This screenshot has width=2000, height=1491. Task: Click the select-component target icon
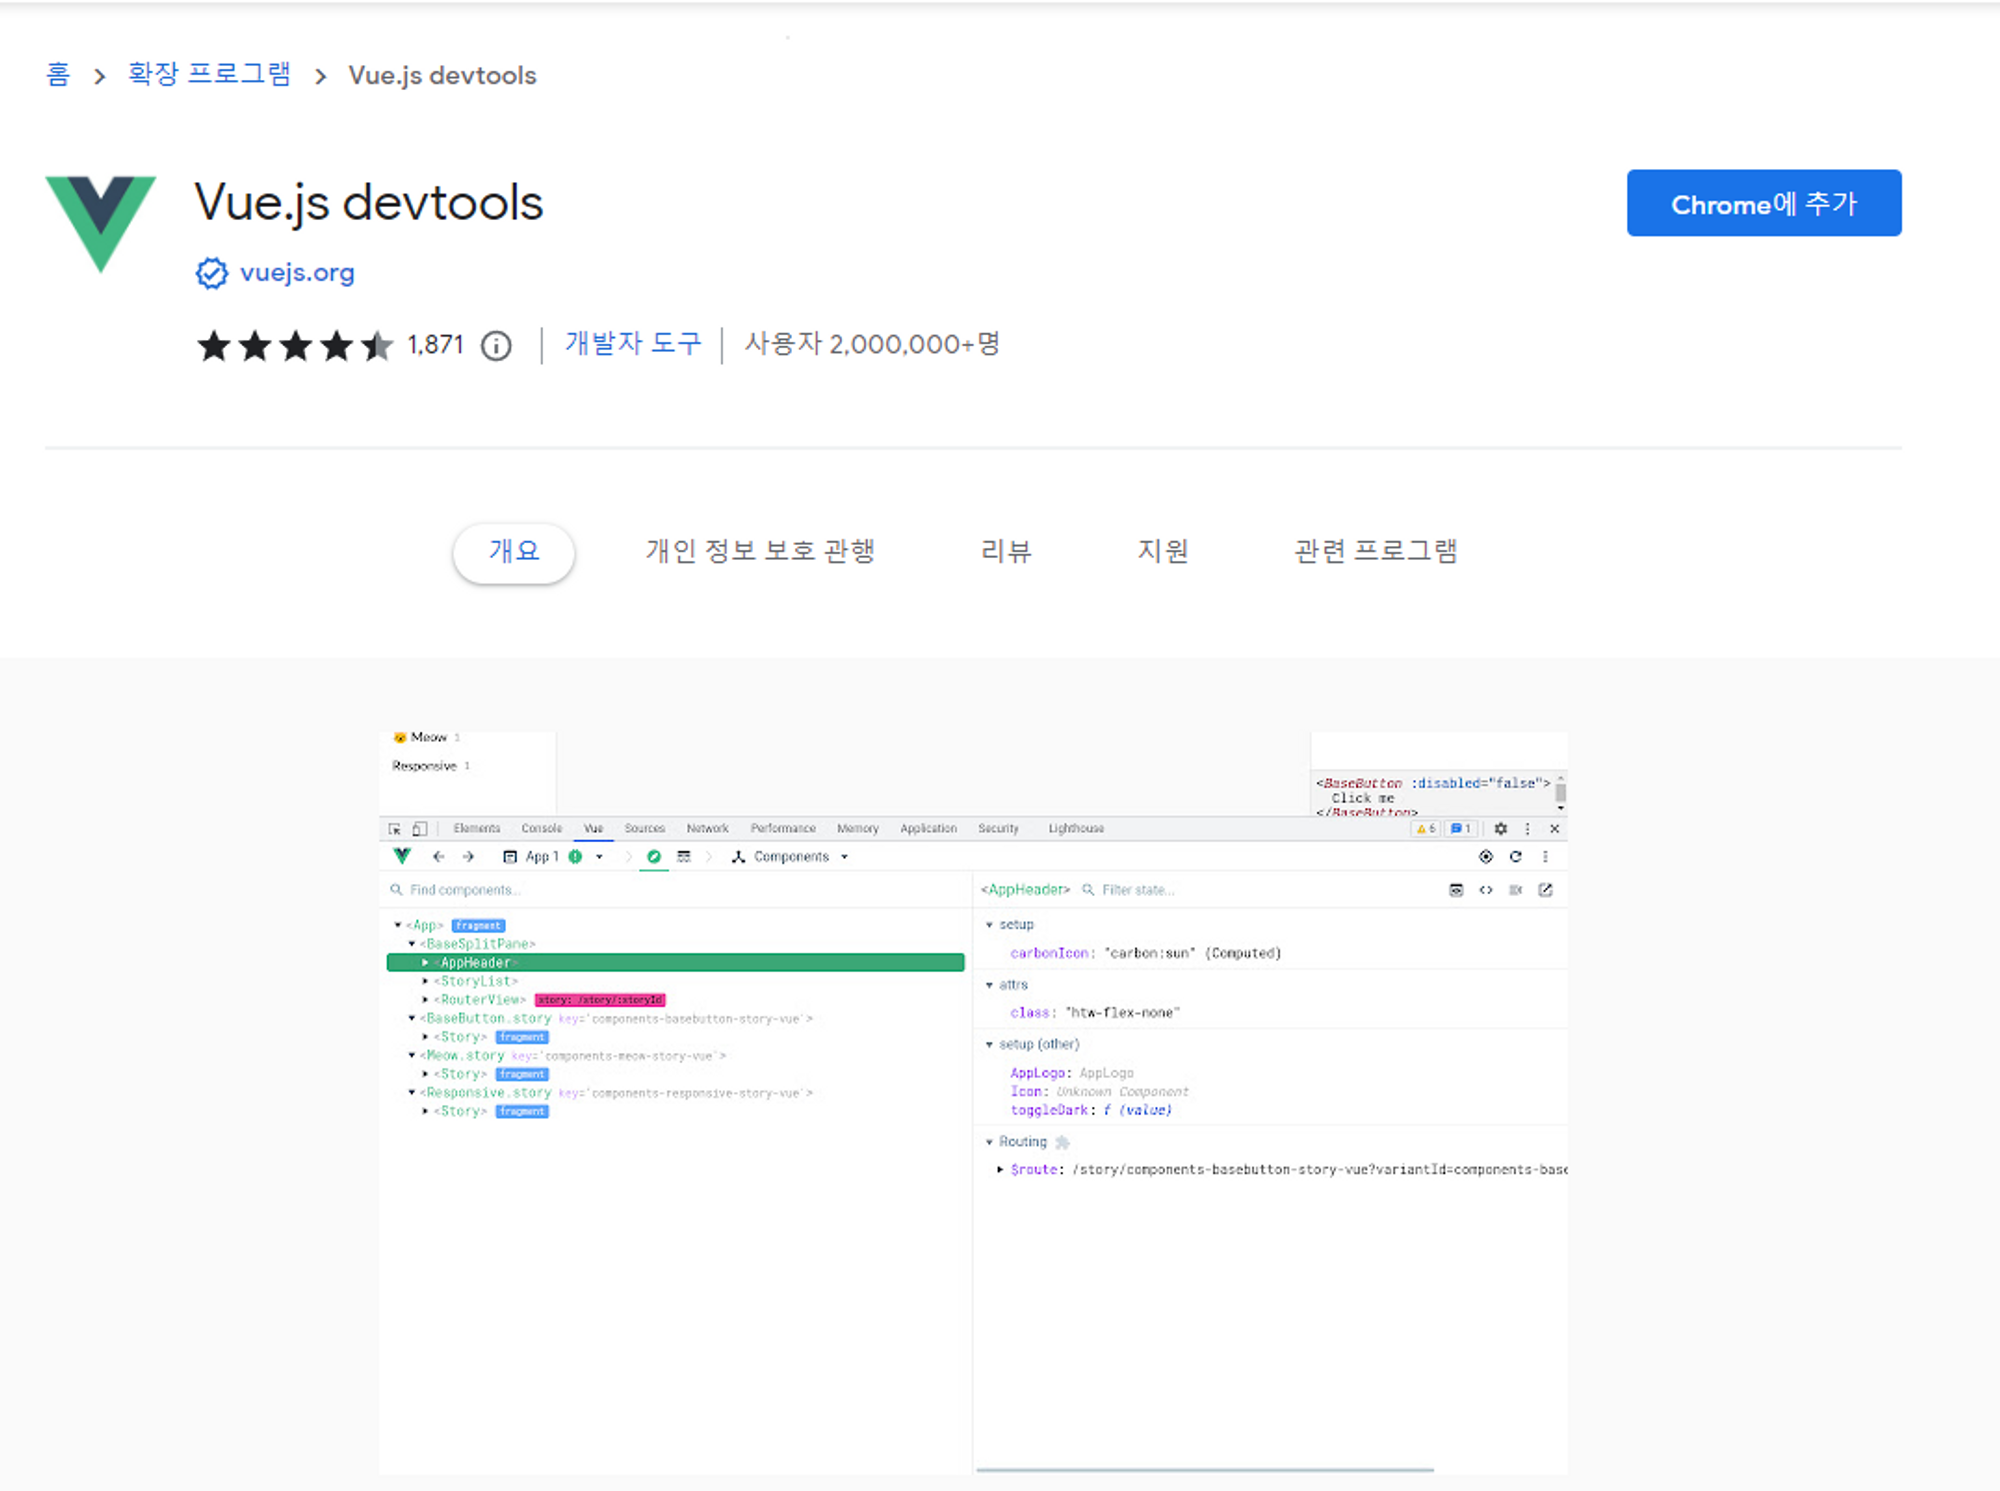coord(1486,857)
